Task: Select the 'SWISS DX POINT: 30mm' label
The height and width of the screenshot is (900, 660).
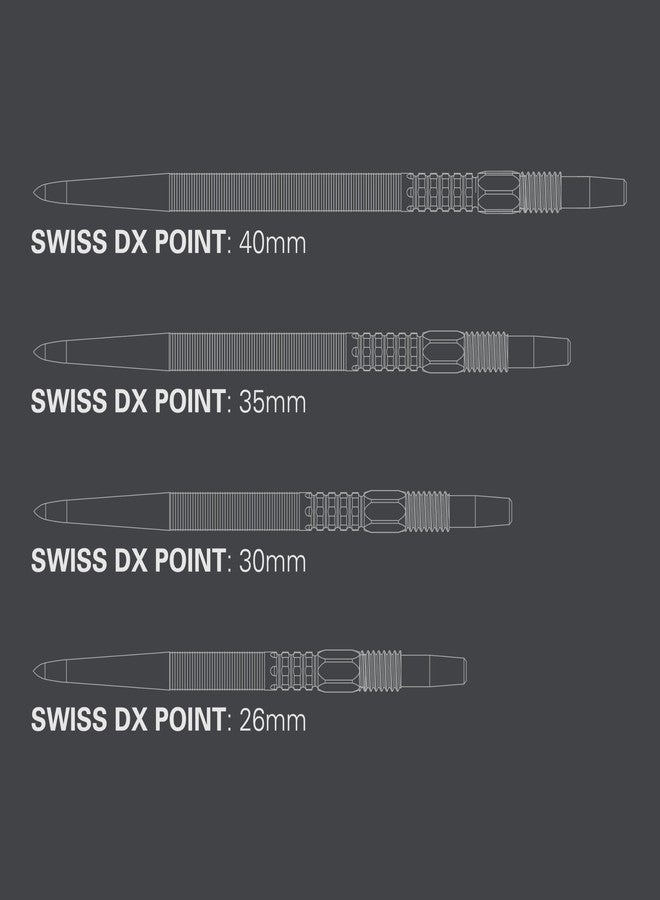Action: pyautogui.click(x=168, y=561)
